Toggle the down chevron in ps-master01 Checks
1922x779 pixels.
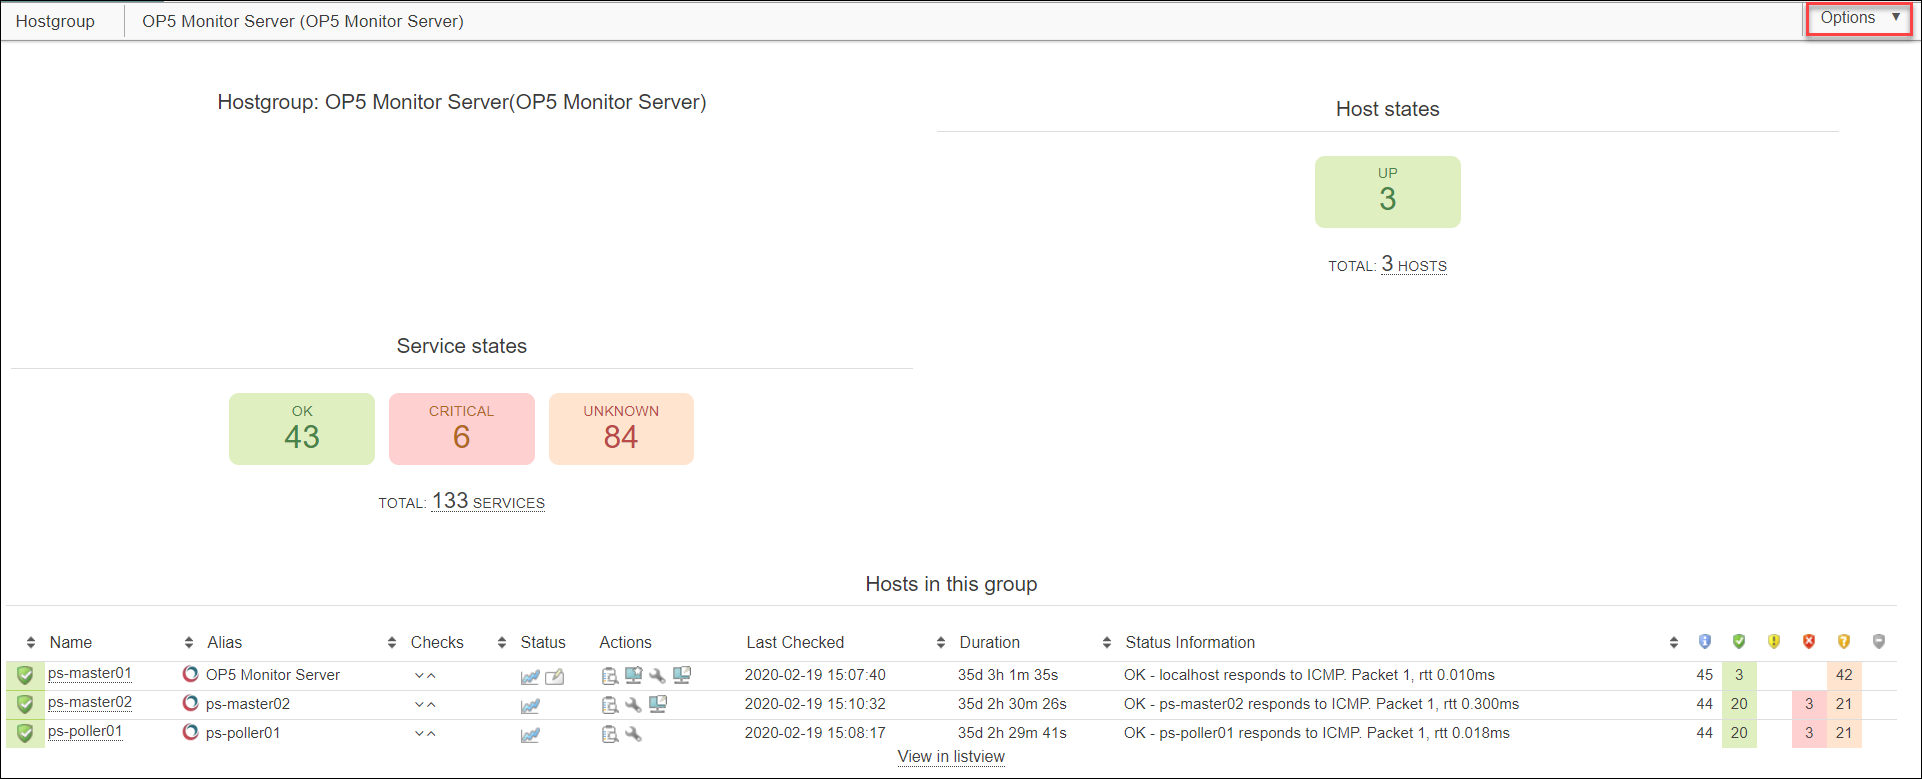(419, 676)
